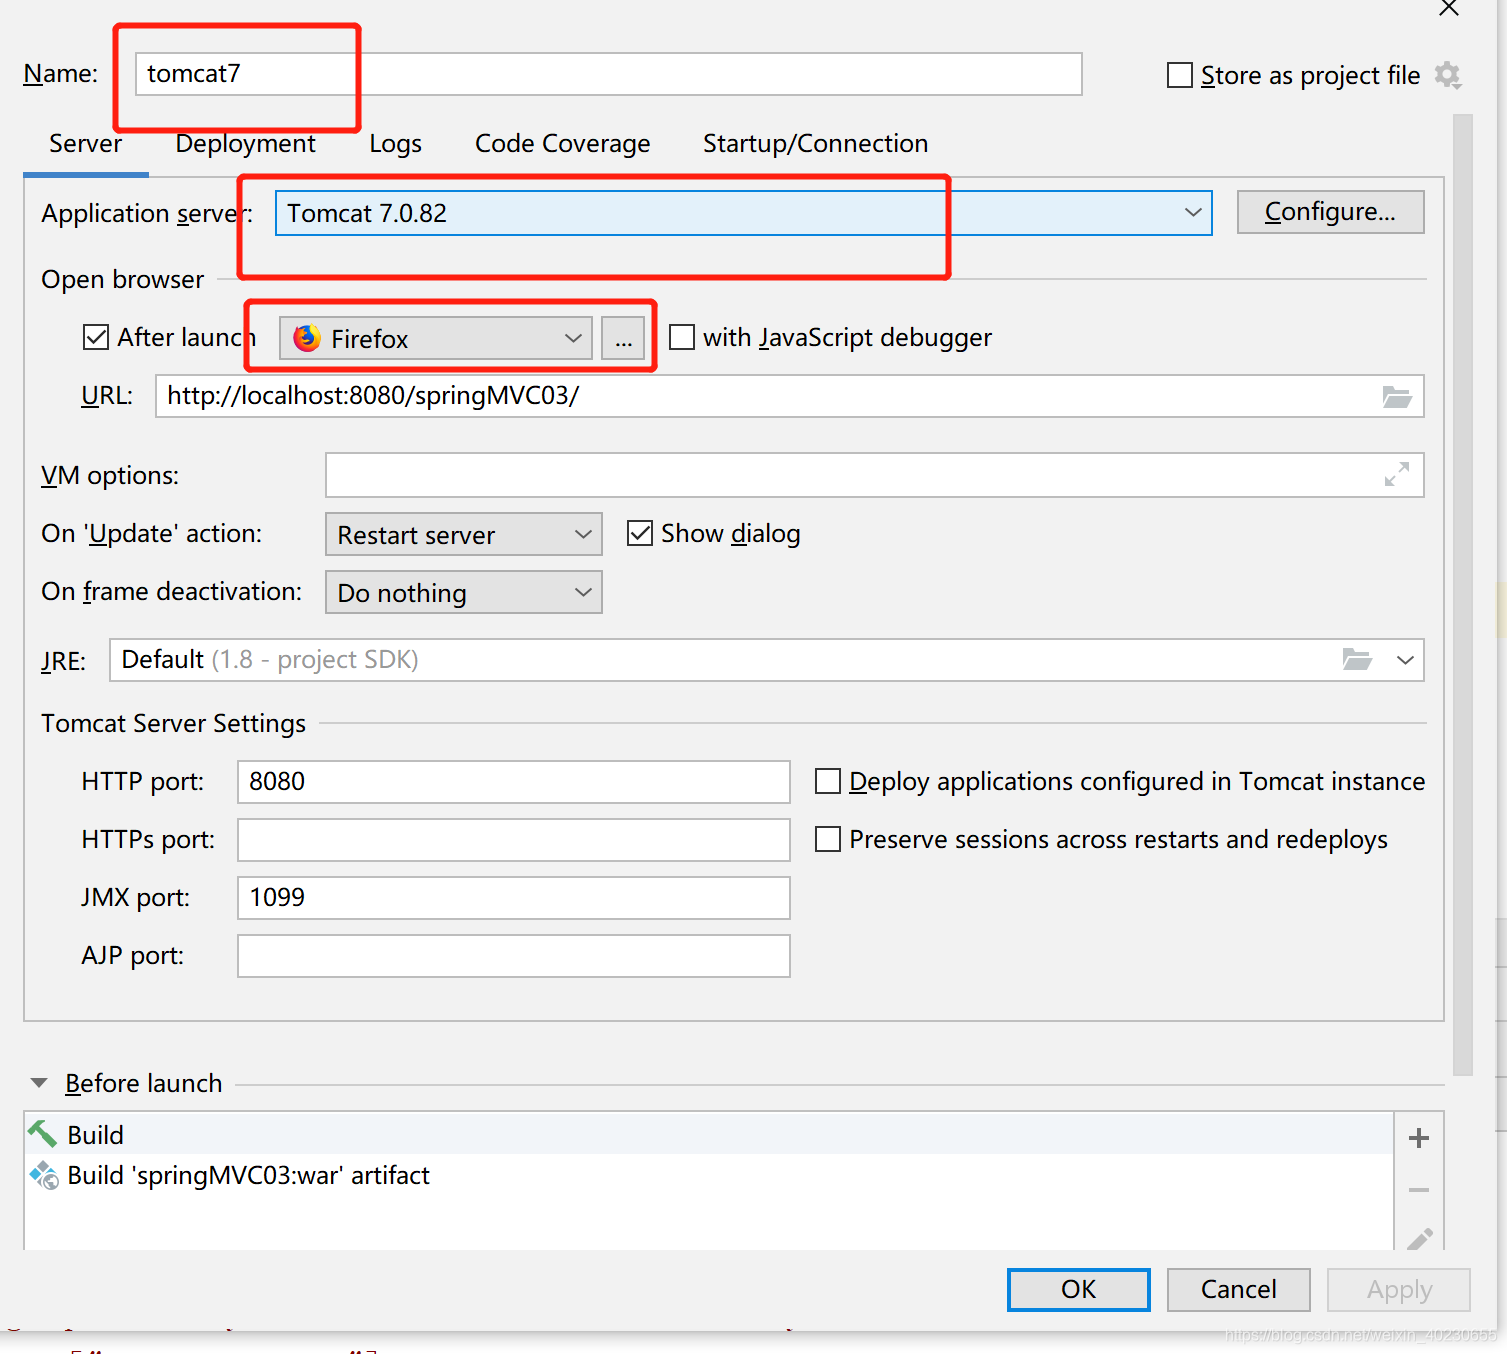Select the Build task row text

pos(96,1135)
